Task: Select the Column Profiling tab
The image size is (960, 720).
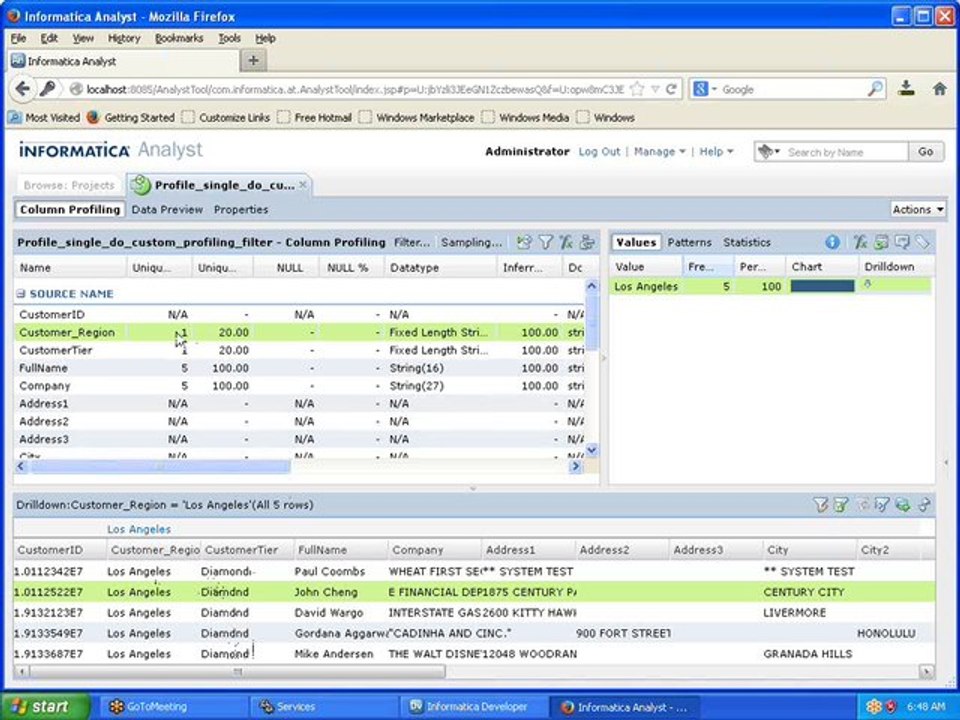Action: coord(70,209)
